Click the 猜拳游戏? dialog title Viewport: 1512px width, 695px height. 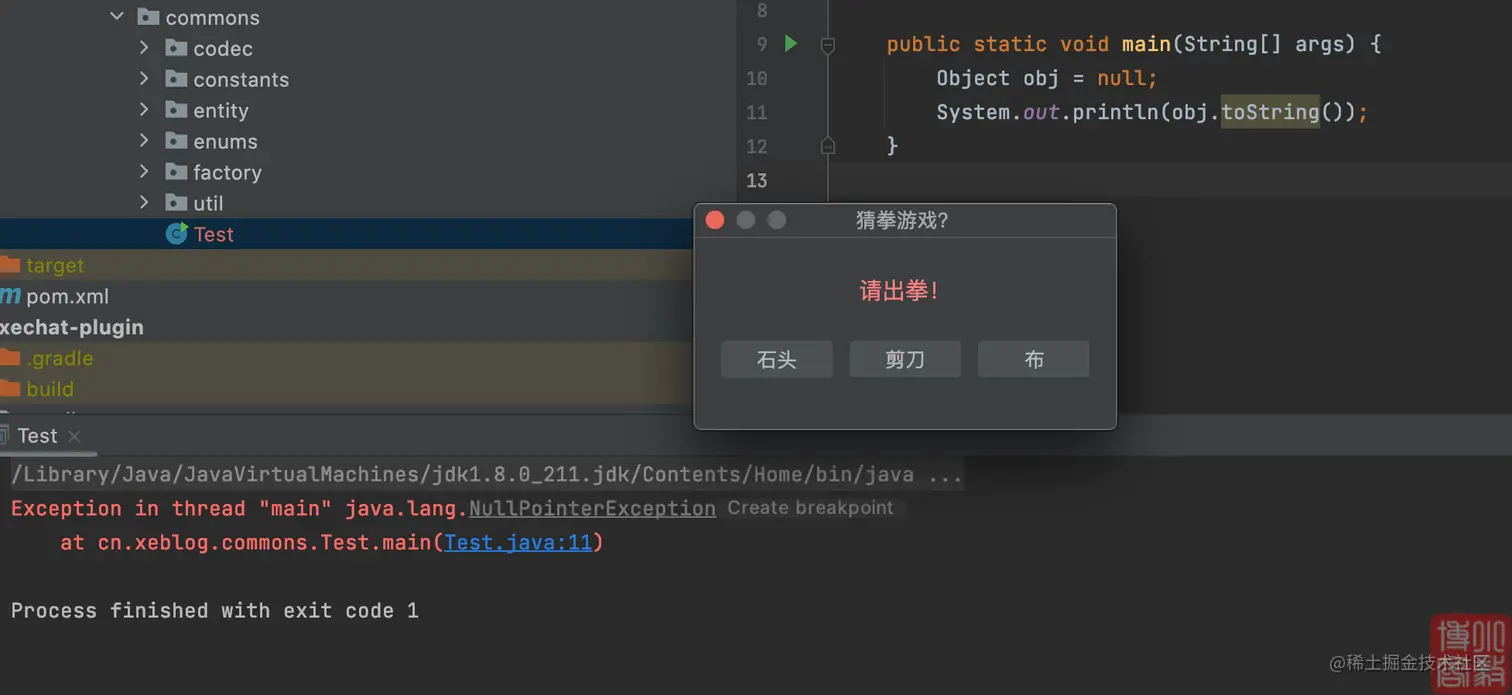[902, 220]
